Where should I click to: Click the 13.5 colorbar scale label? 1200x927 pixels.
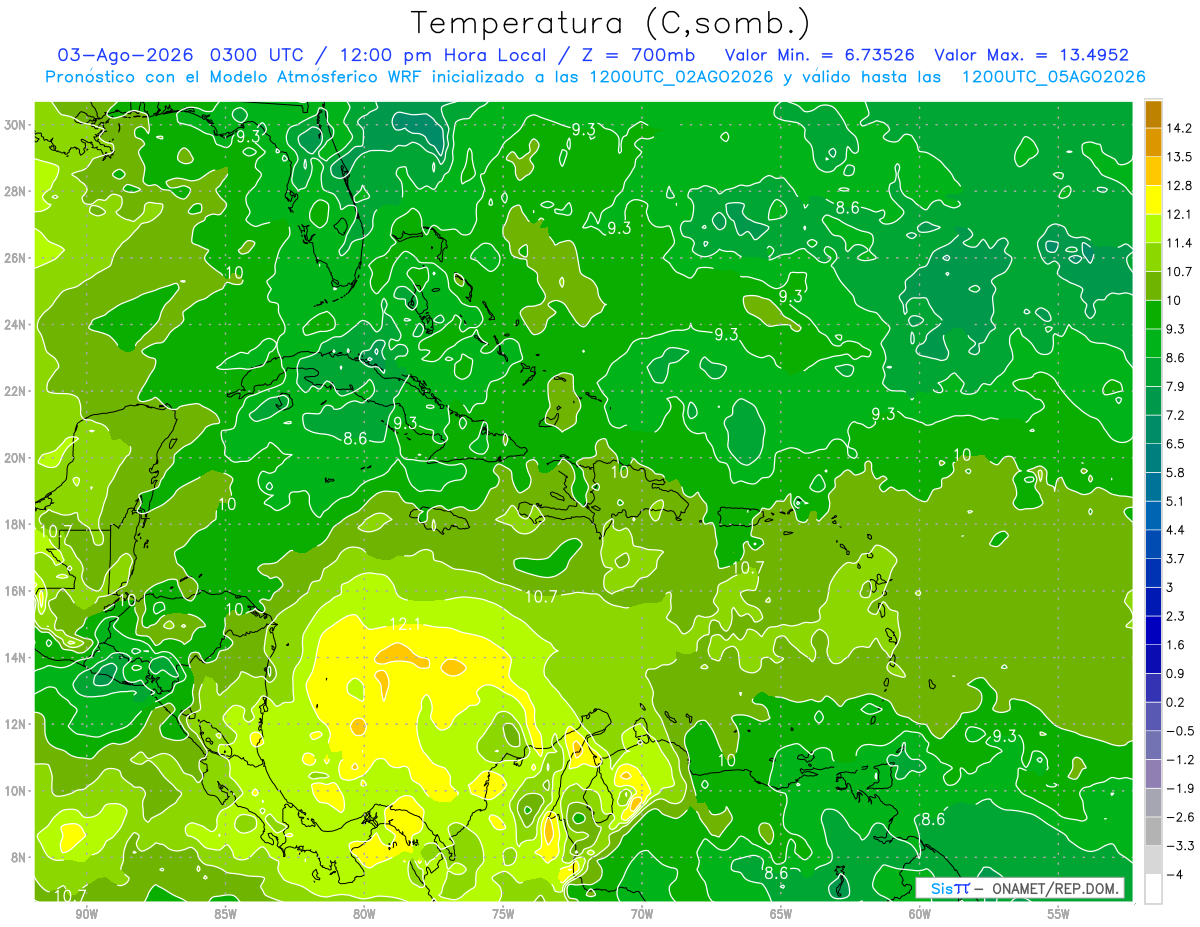click(x=1178, y=157)
